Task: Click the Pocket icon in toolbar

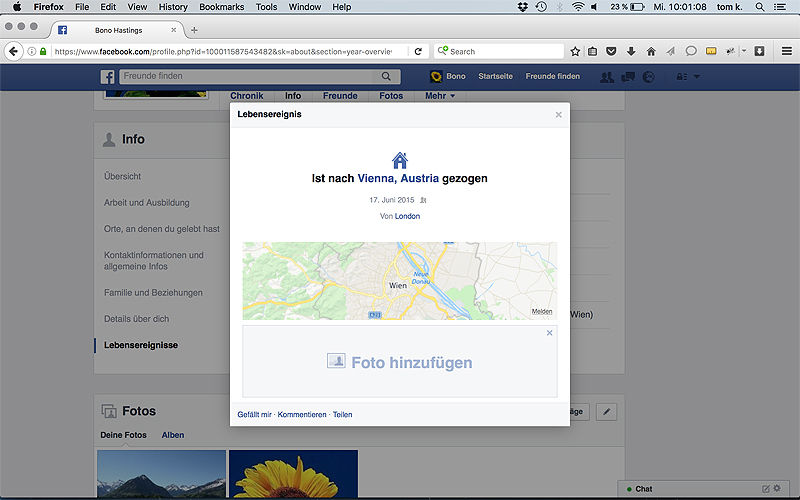Action: click(x=611, y=51)
